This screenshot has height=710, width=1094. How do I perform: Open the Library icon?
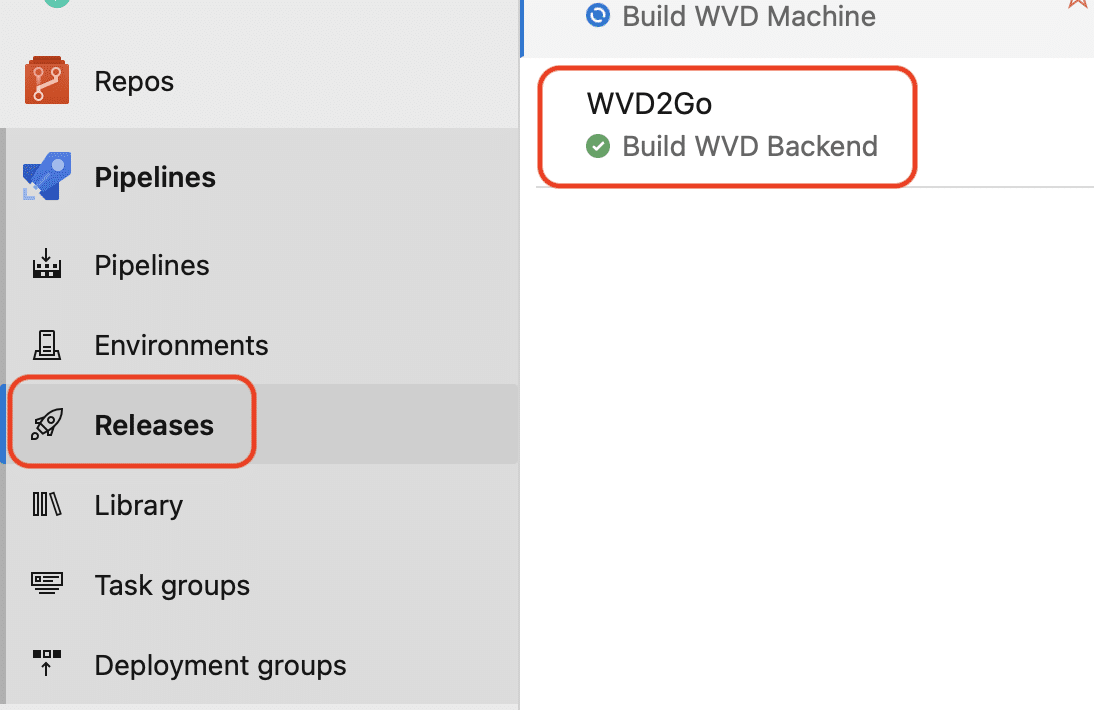pos(47,504)
